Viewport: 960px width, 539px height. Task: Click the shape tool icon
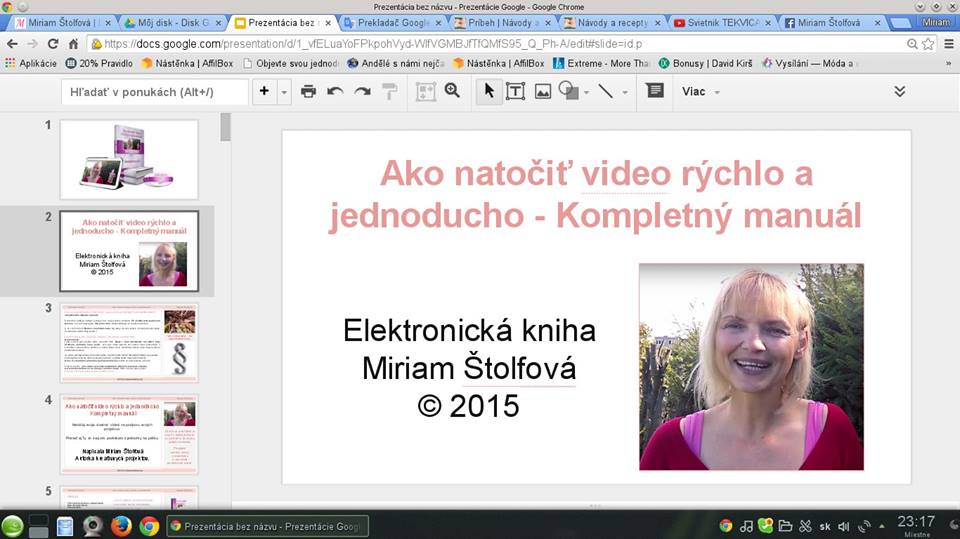pos(569,91)
